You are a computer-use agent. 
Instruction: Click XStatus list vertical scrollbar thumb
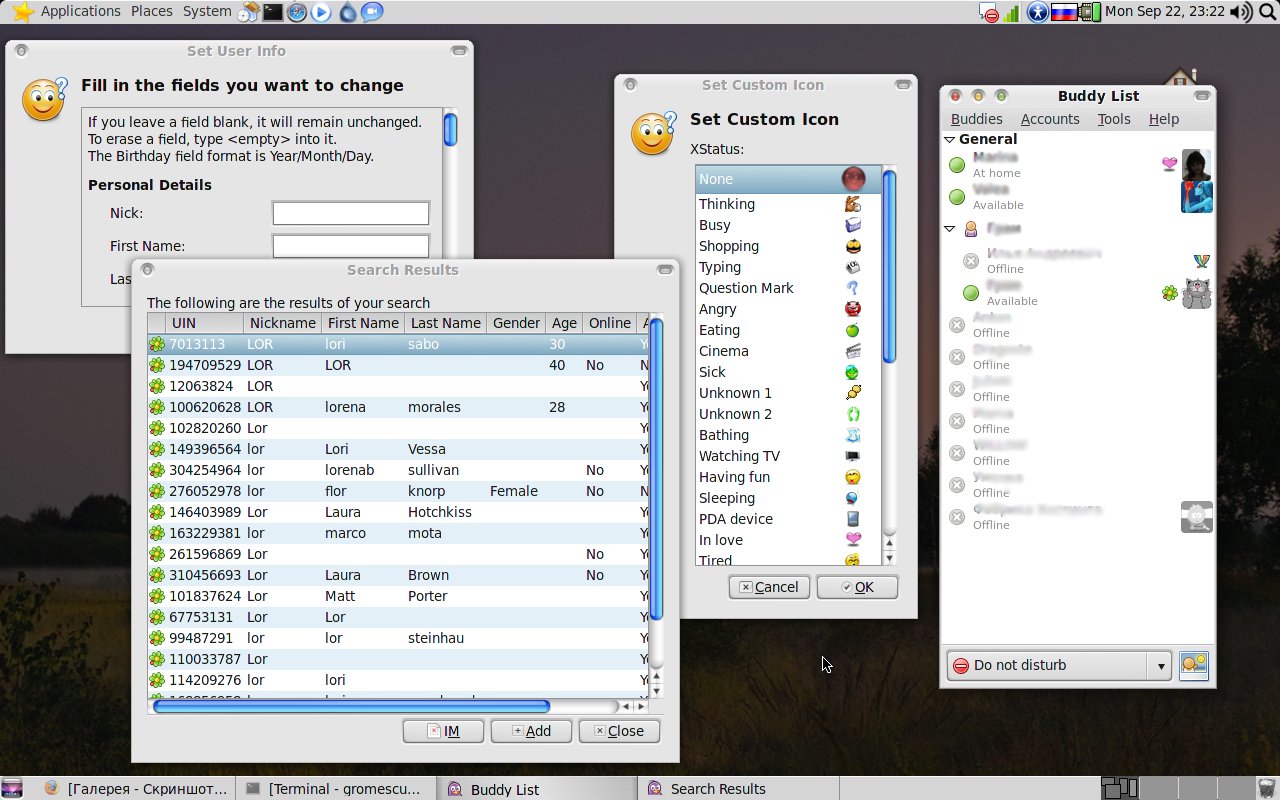(x=889, y=267)
